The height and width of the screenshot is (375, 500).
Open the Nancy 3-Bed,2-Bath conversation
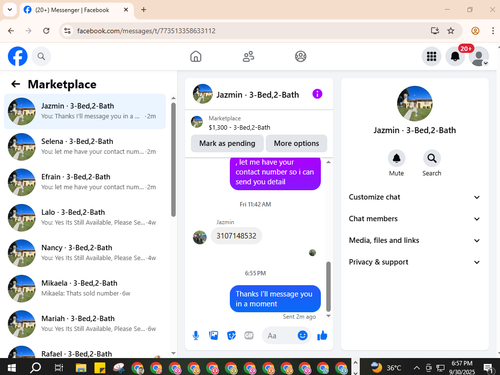[x=85, y=253]
